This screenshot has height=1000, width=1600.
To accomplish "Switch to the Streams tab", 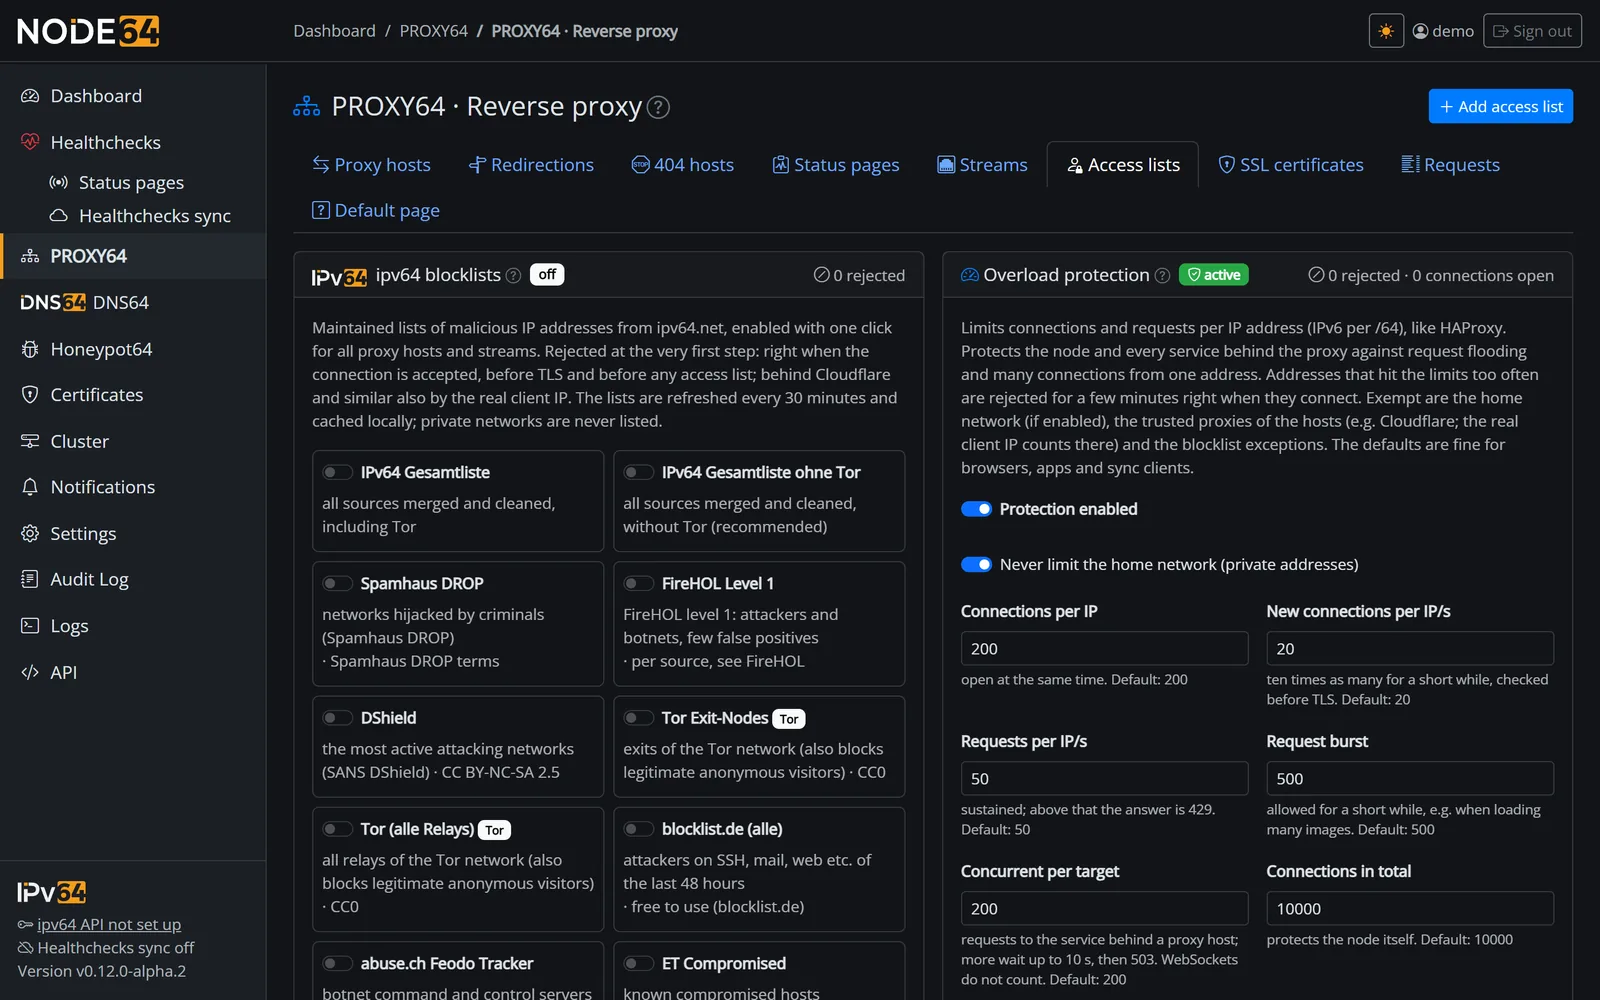I will [982, 165].
